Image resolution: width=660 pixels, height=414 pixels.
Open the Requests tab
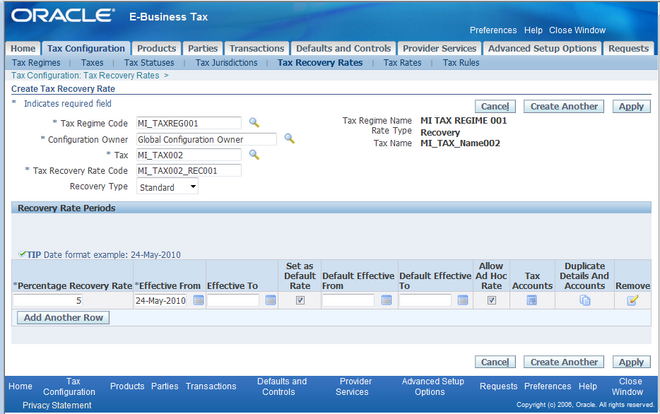pyautogui.click(x=628, y=48)
